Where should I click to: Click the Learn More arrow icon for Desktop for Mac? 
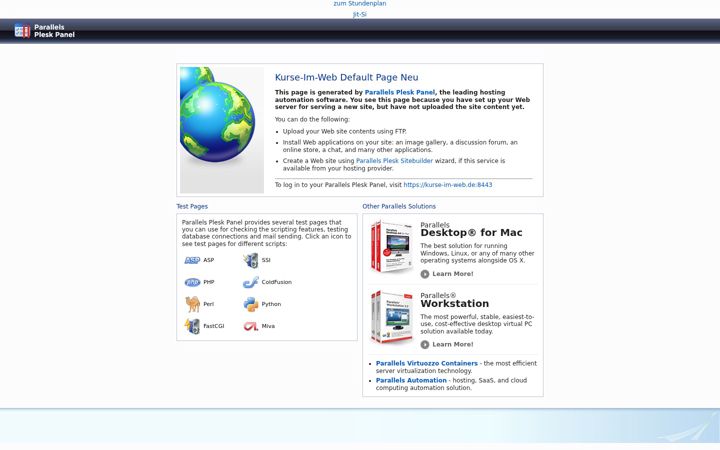pos(425,274)
